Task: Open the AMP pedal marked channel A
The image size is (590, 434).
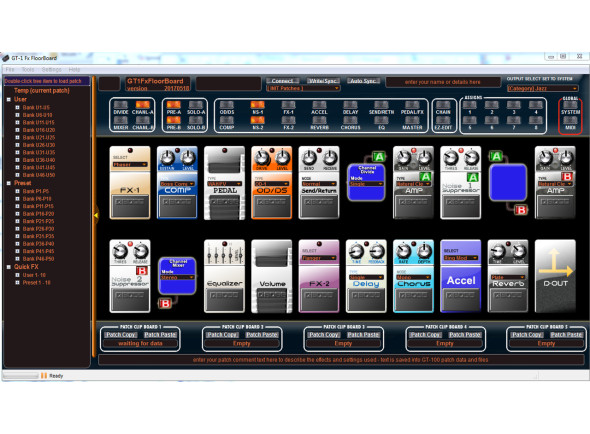Action: 413,183
